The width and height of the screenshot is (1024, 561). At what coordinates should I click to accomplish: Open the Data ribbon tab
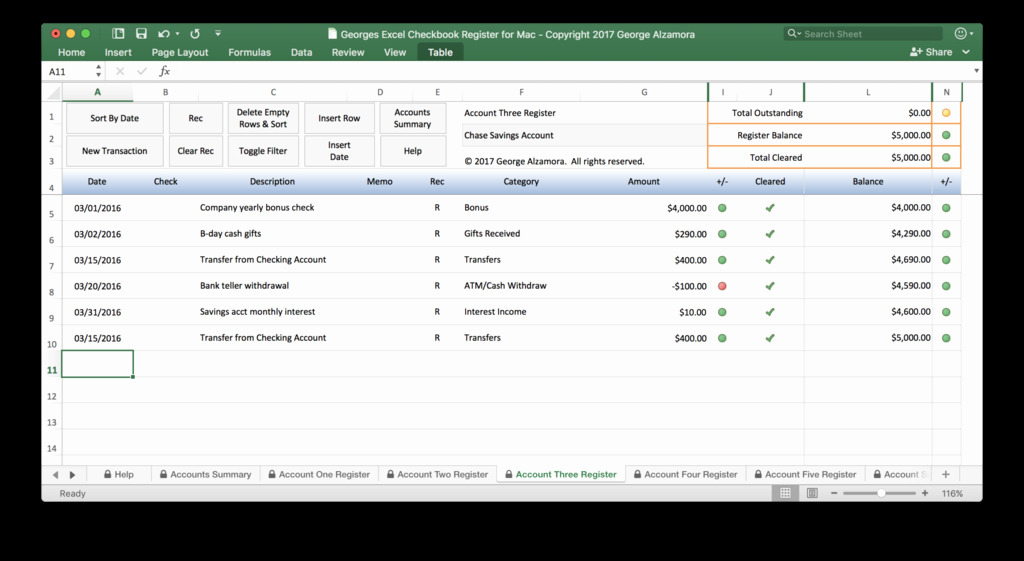tap(301, 52)
